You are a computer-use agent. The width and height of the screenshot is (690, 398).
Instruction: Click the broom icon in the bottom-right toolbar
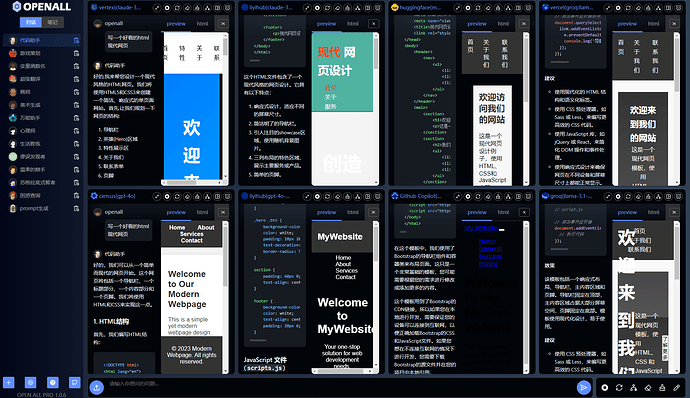coord(662,387)
